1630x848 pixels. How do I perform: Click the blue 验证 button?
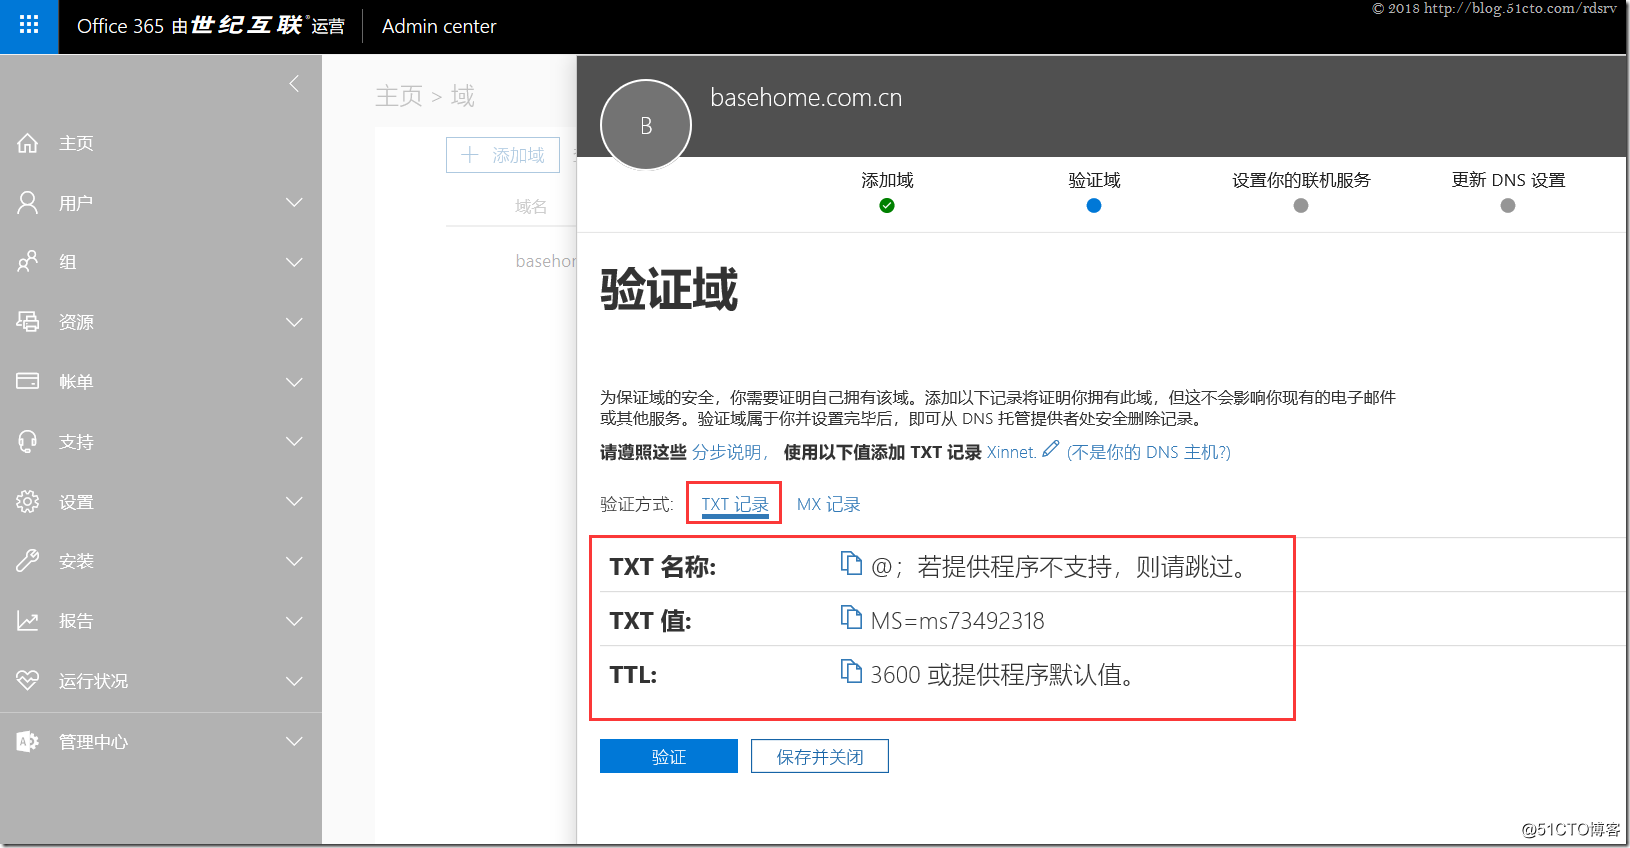click(669, 756)
